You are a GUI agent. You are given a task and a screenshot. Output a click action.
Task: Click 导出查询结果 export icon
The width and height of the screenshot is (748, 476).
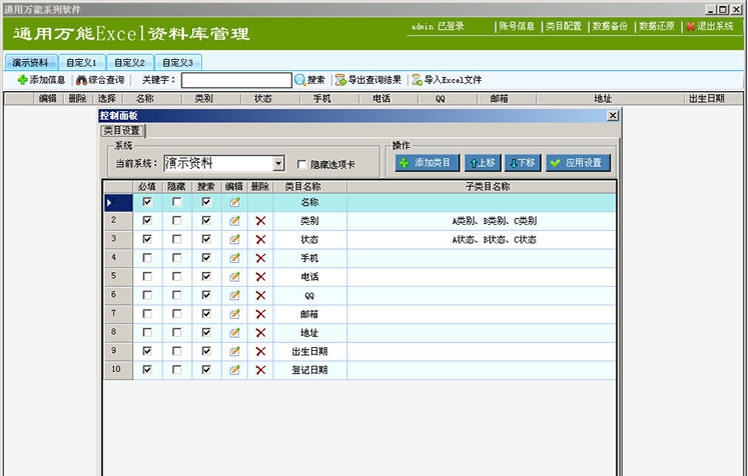pos(340,80)
